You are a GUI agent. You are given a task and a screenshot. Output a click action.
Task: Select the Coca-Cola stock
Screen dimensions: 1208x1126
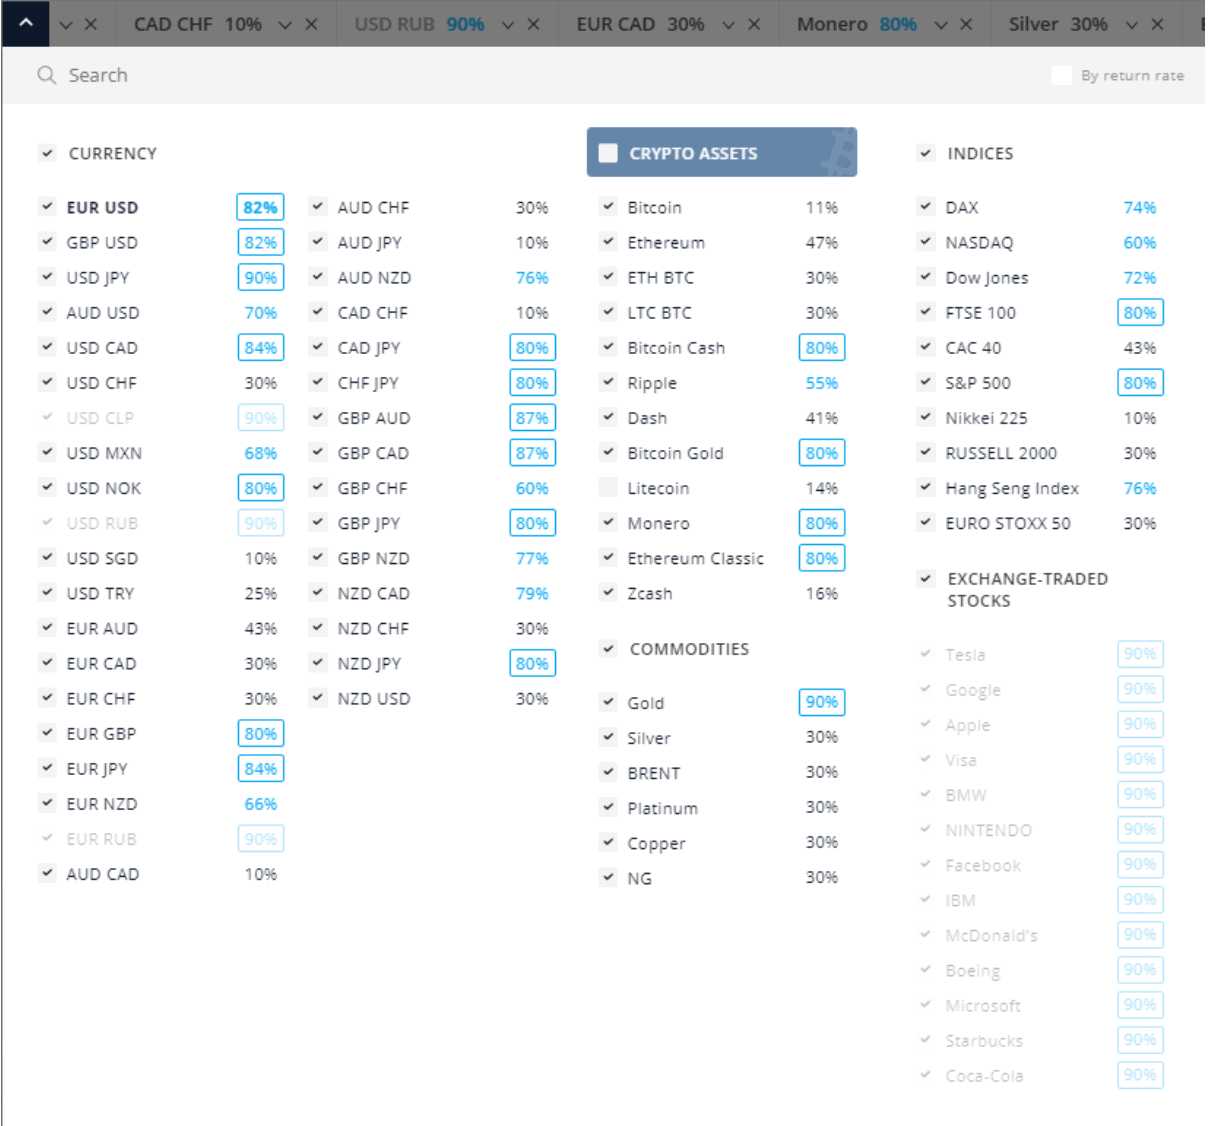coord(984,1076)
